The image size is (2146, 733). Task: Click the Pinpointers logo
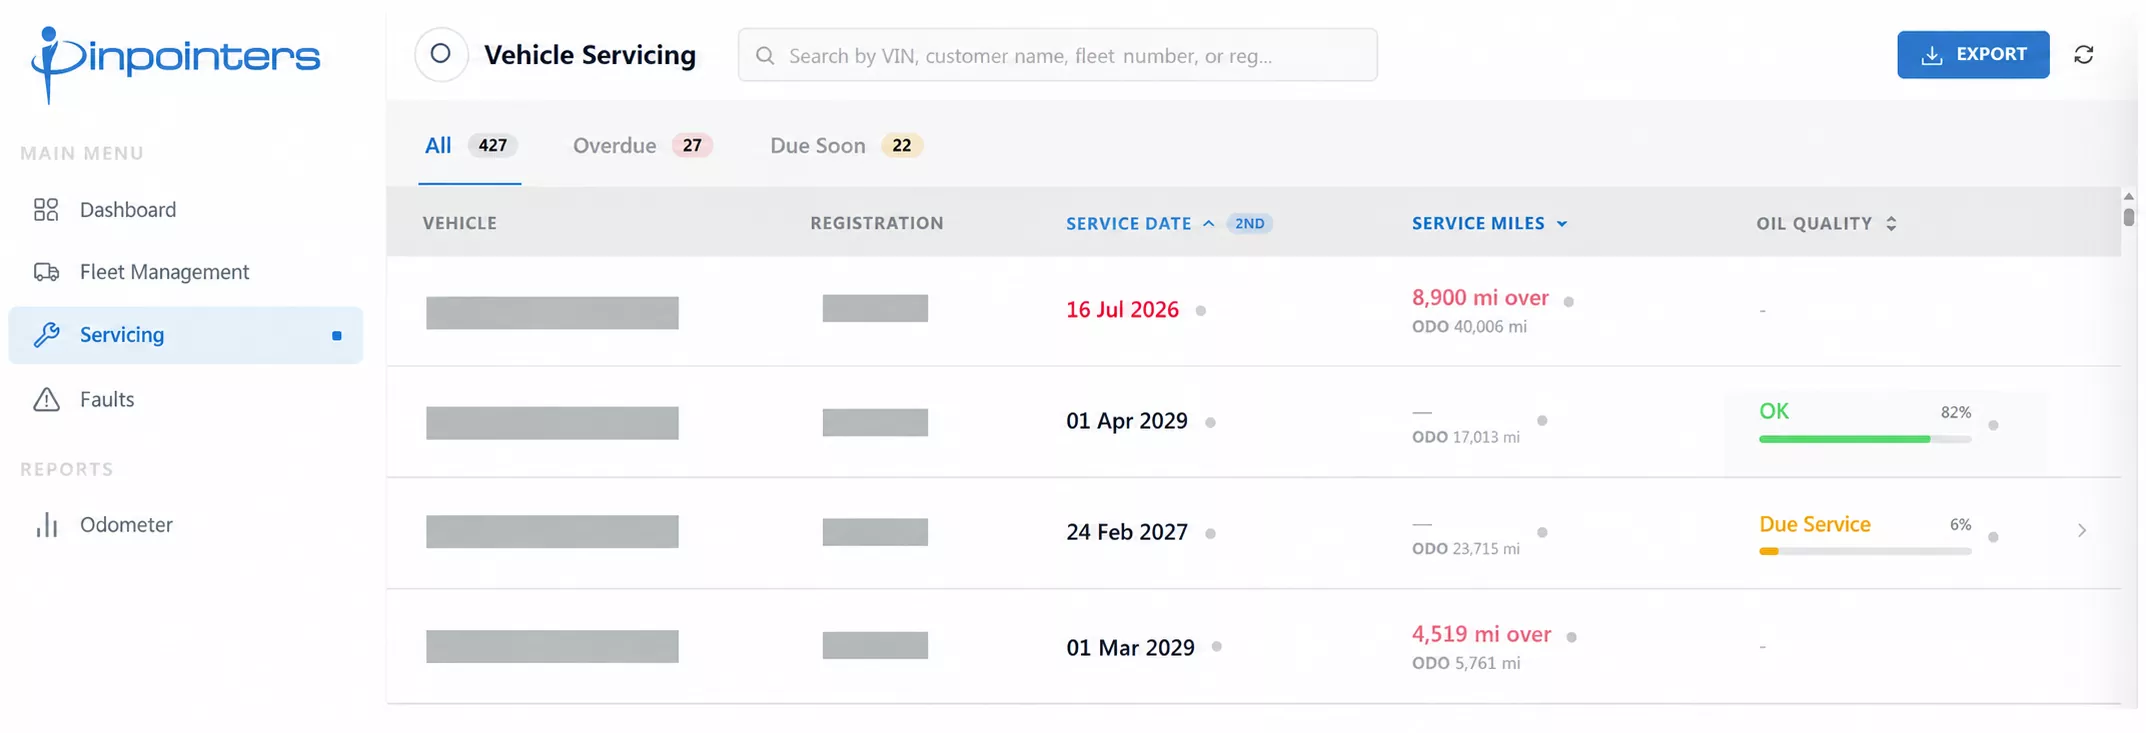tap(175, 63)
